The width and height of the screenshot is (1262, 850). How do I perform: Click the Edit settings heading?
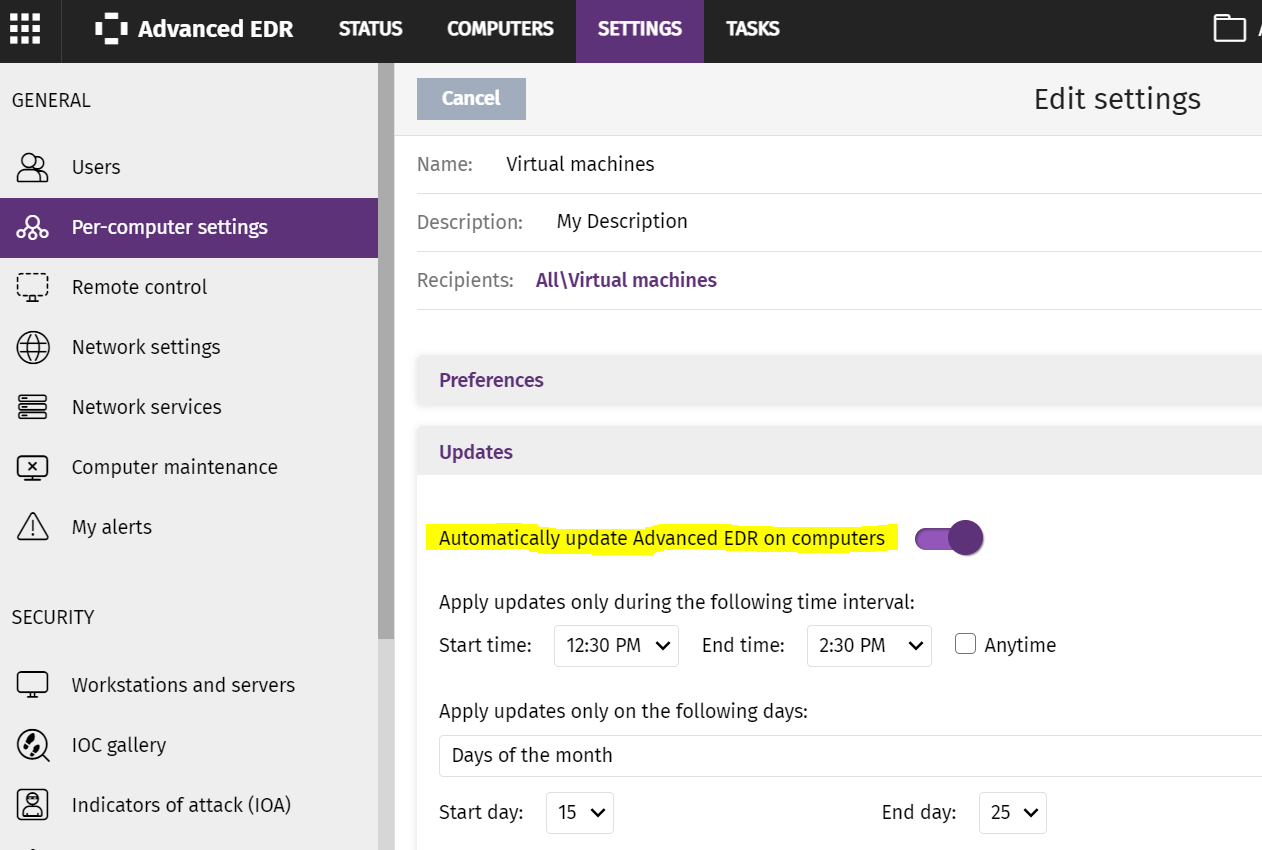click(x=1117, y=99)
